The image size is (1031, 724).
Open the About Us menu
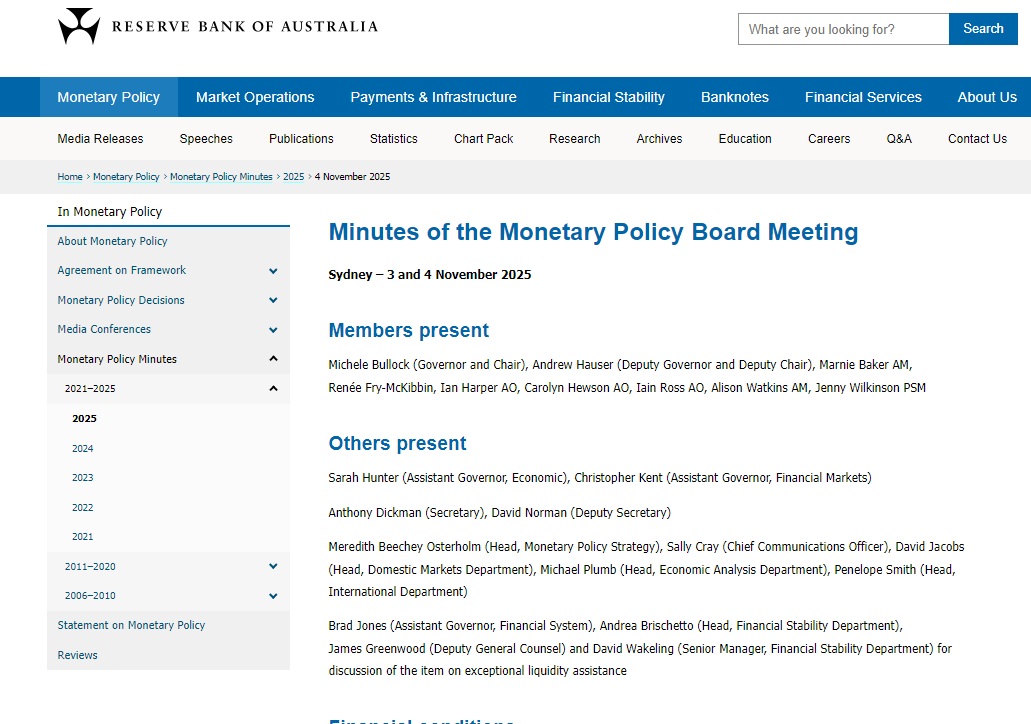[987, 97]
